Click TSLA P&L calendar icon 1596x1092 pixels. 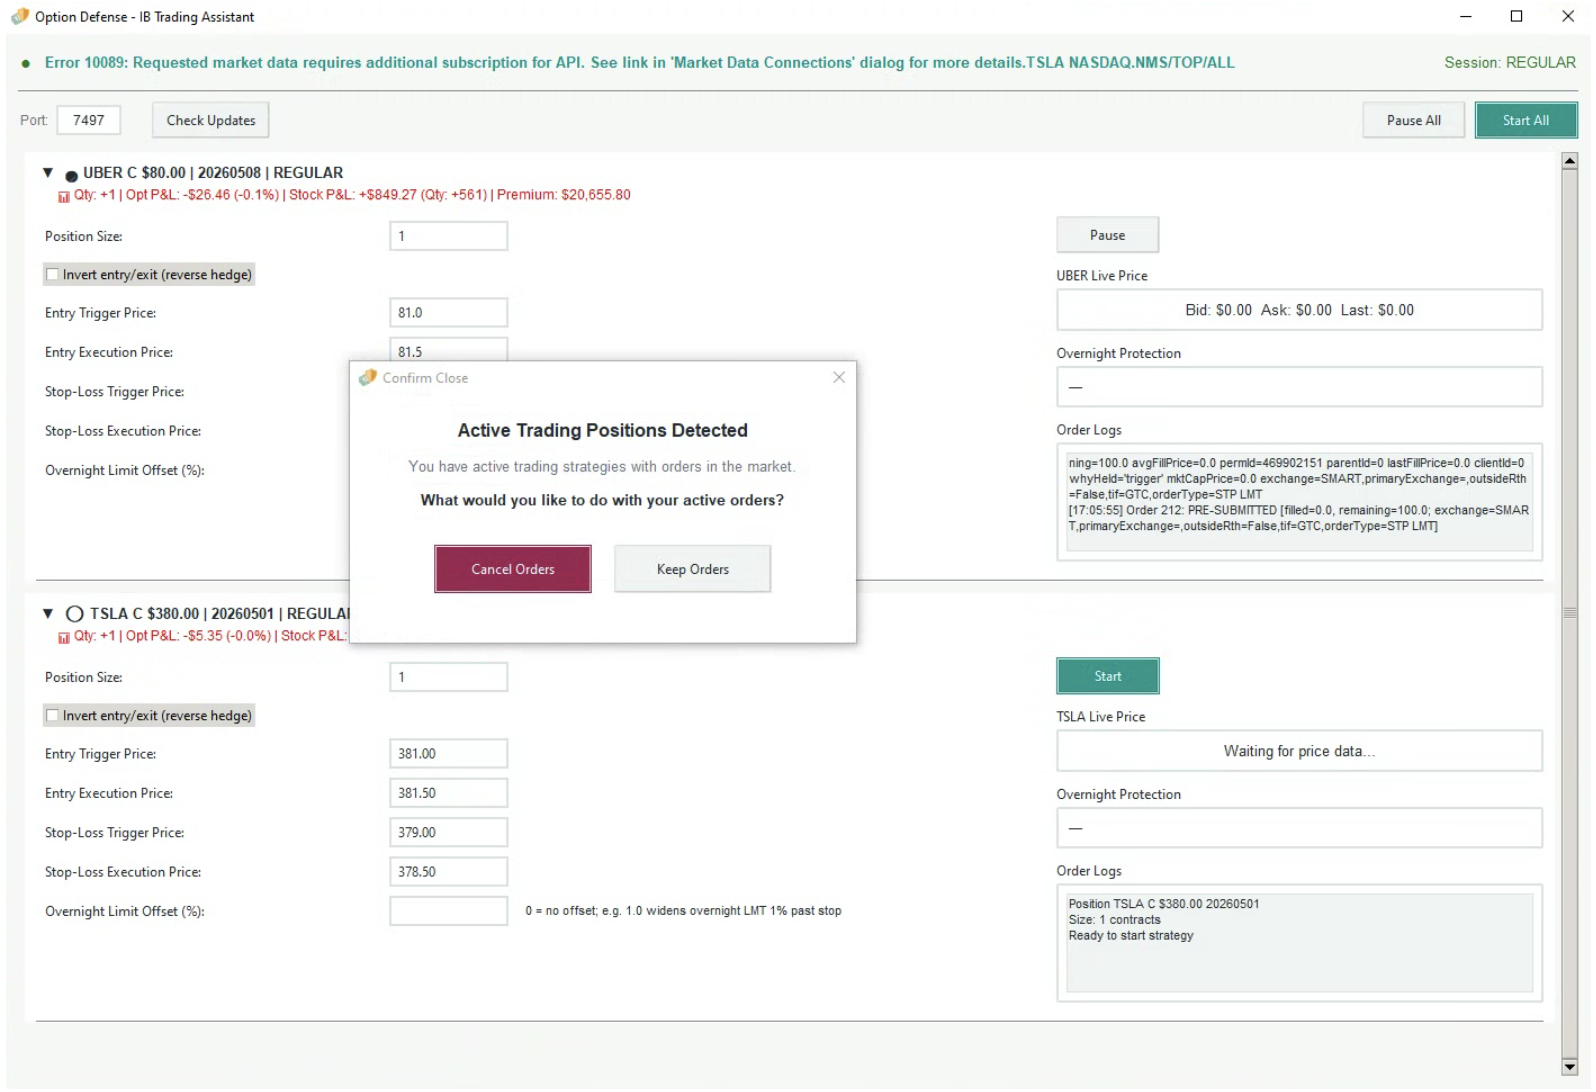coord(64,637)
